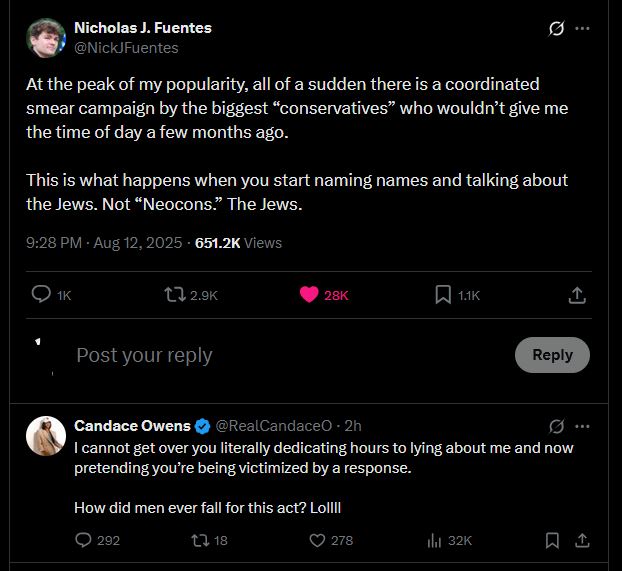This screenshot has width=622, height=571.
Task: View analytics for Candace Owens' reply
Action: 435,540
